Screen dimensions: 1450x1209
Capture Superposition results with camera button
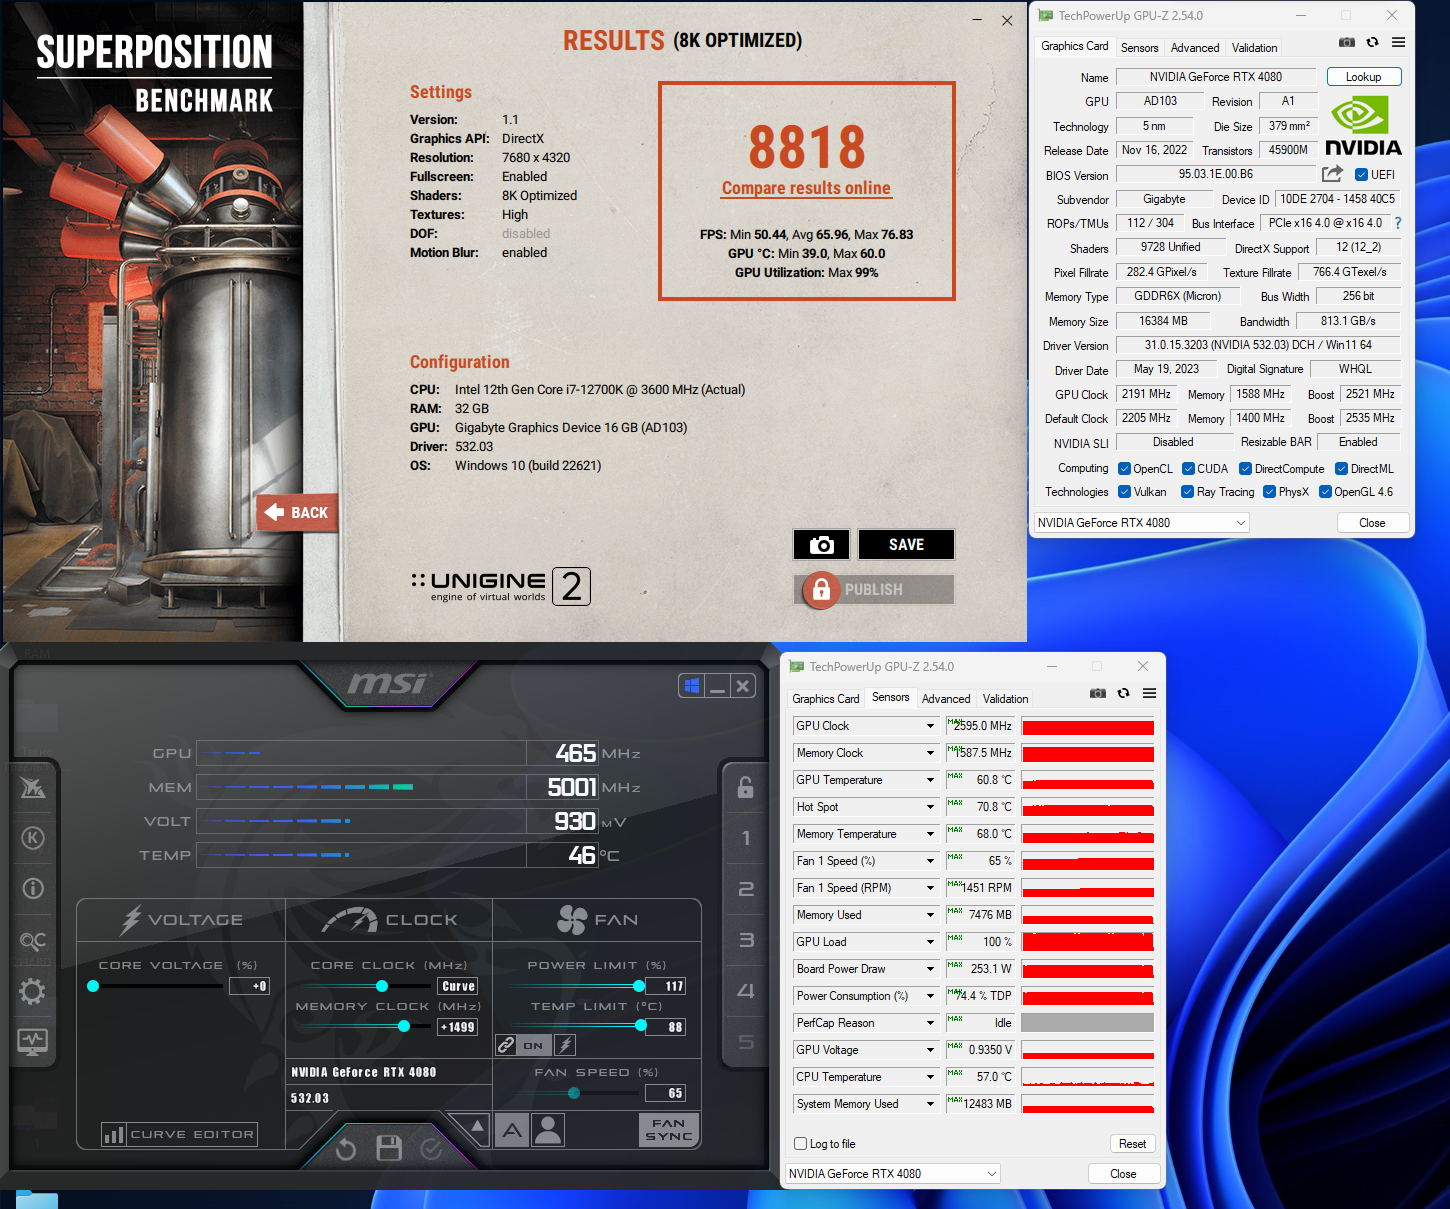tap(821, 545)
